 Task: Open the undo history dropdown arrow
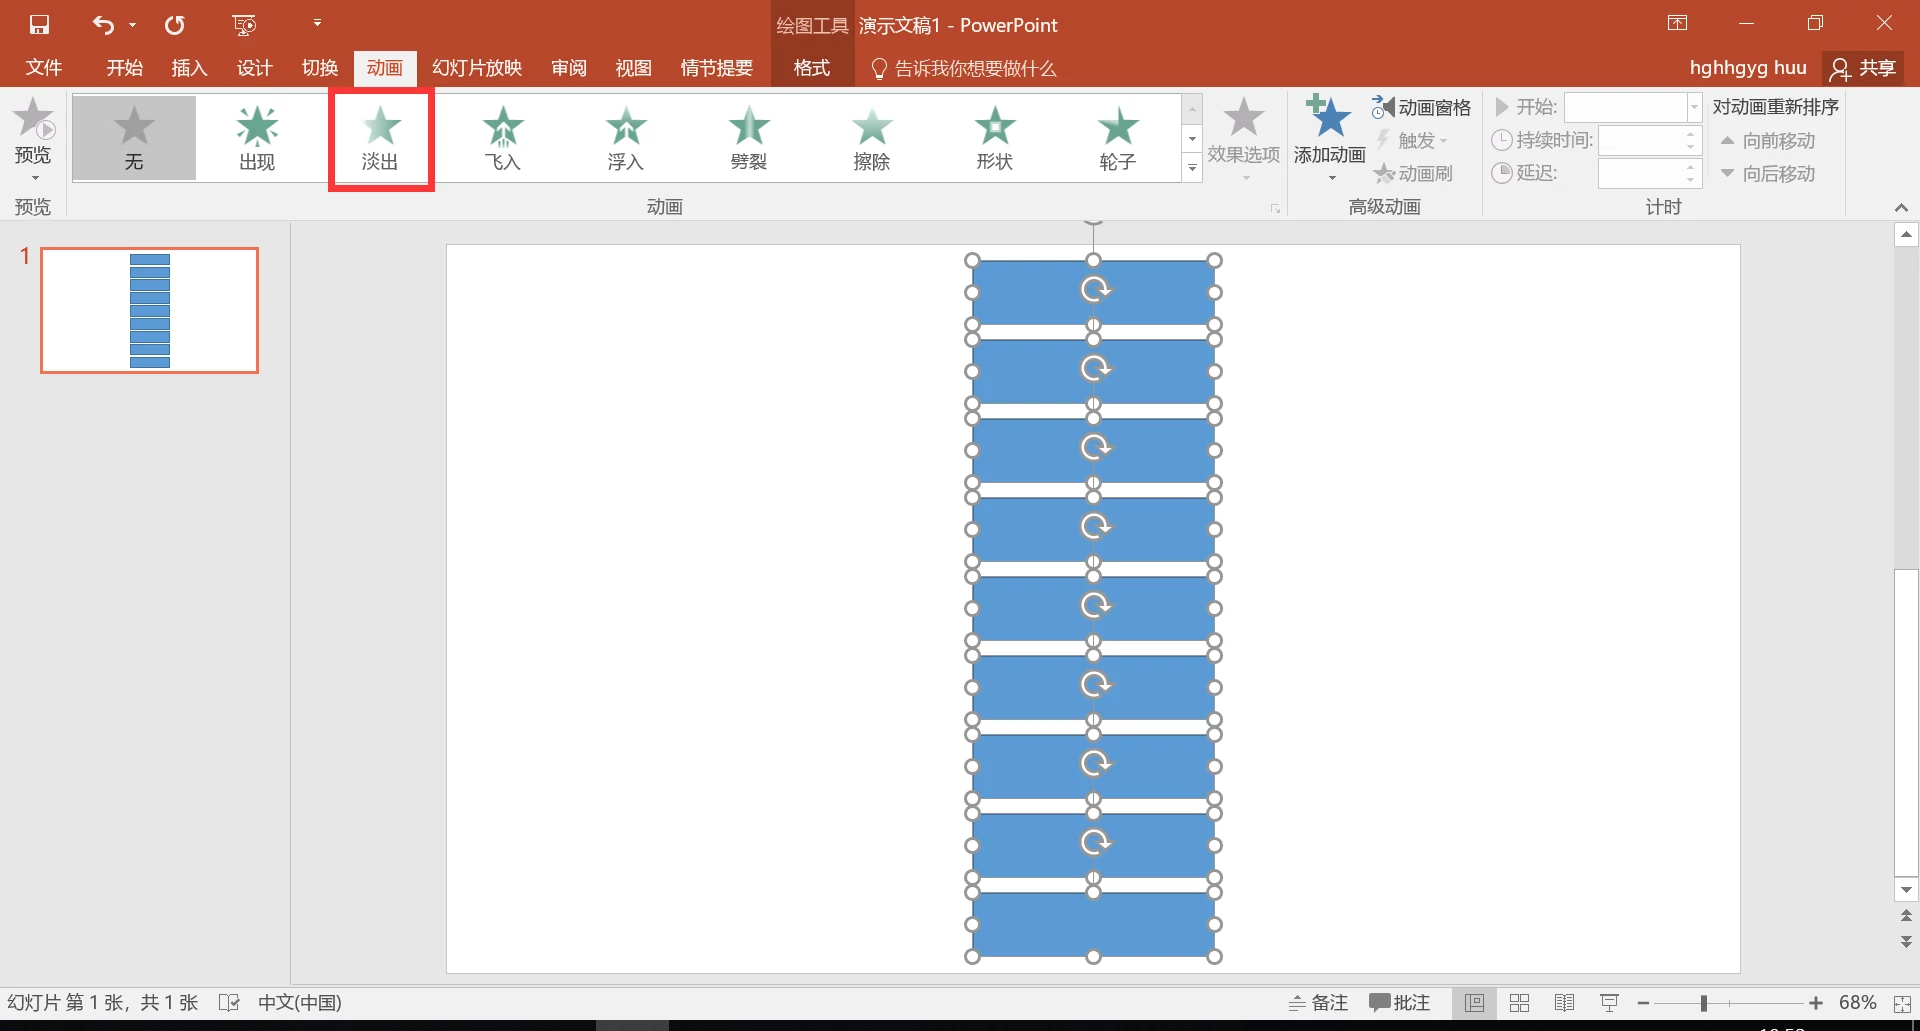[132, 25]
